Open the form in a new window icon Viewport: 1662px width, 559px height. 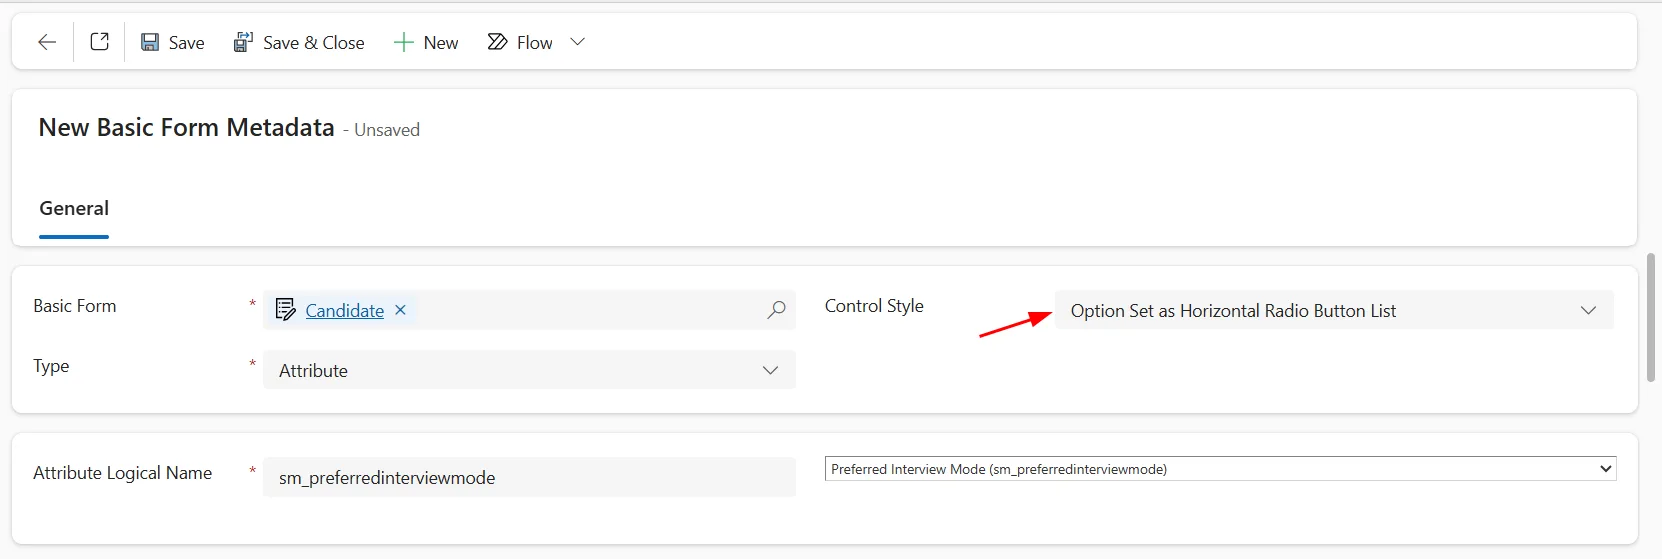pos(99,42)
